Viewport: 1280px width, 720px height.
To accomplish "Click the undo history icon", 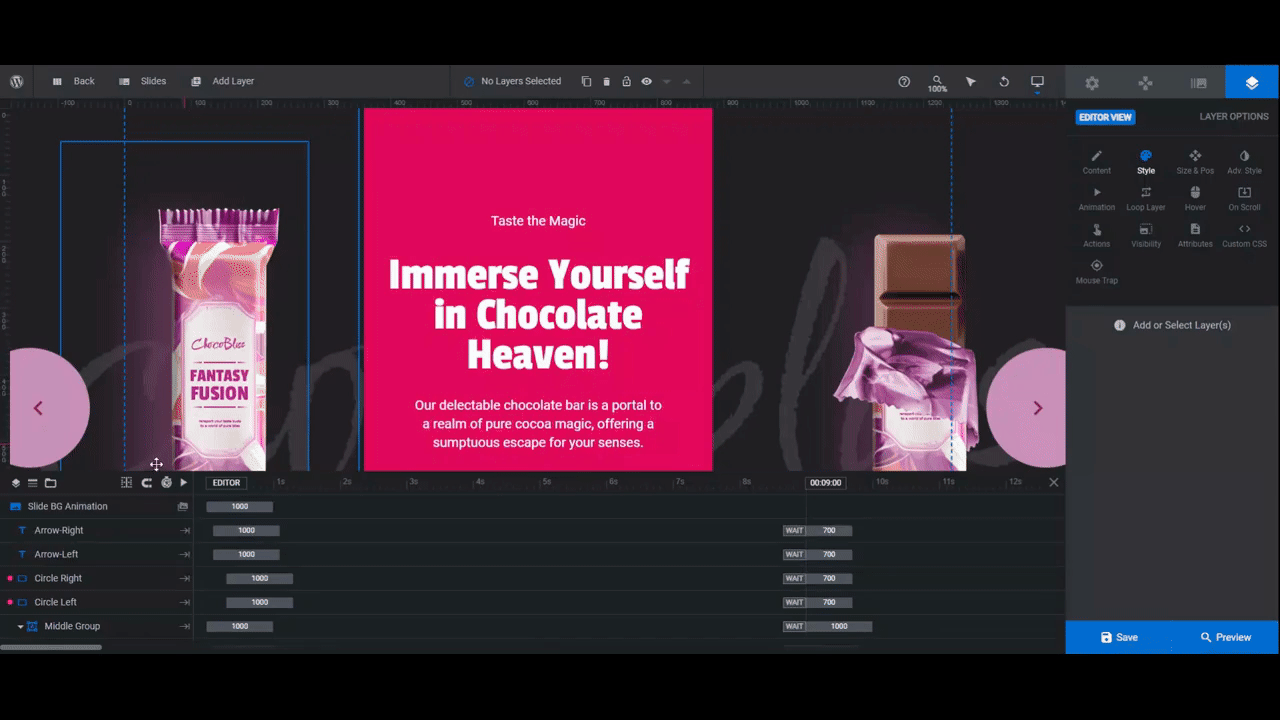I will click(1004, 81).
